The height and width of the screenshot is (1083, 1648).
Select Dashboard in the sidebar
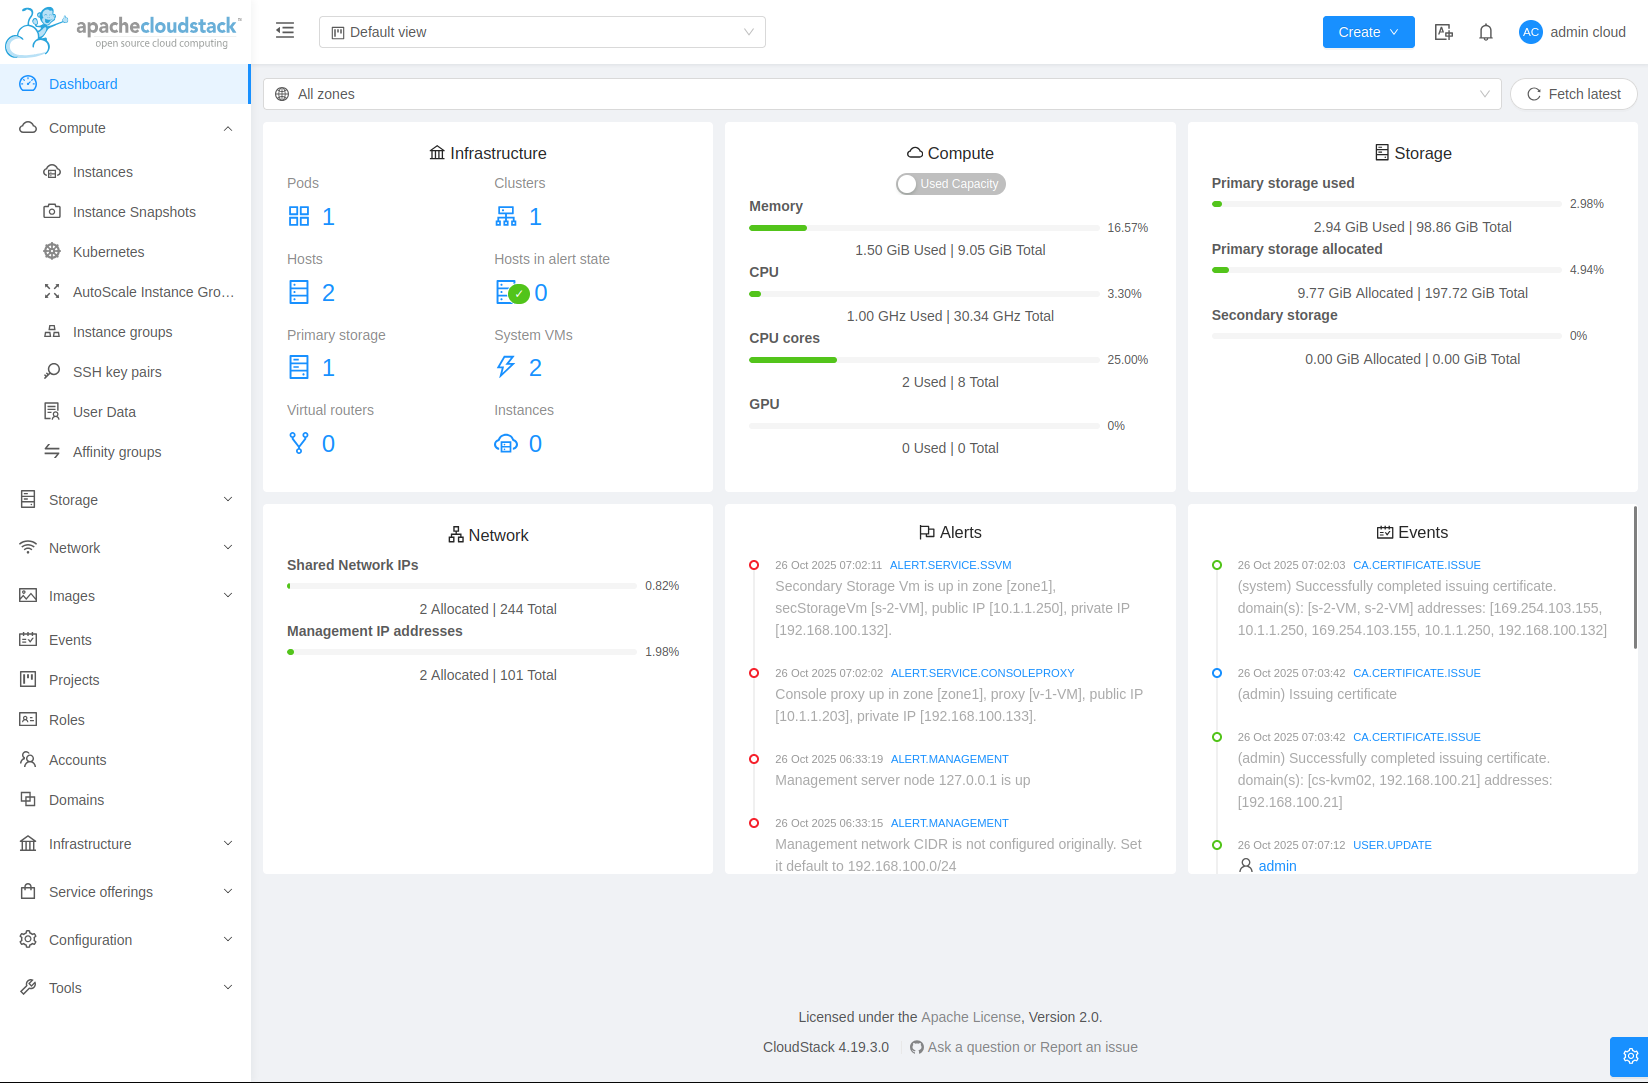[x=82, y=84]
